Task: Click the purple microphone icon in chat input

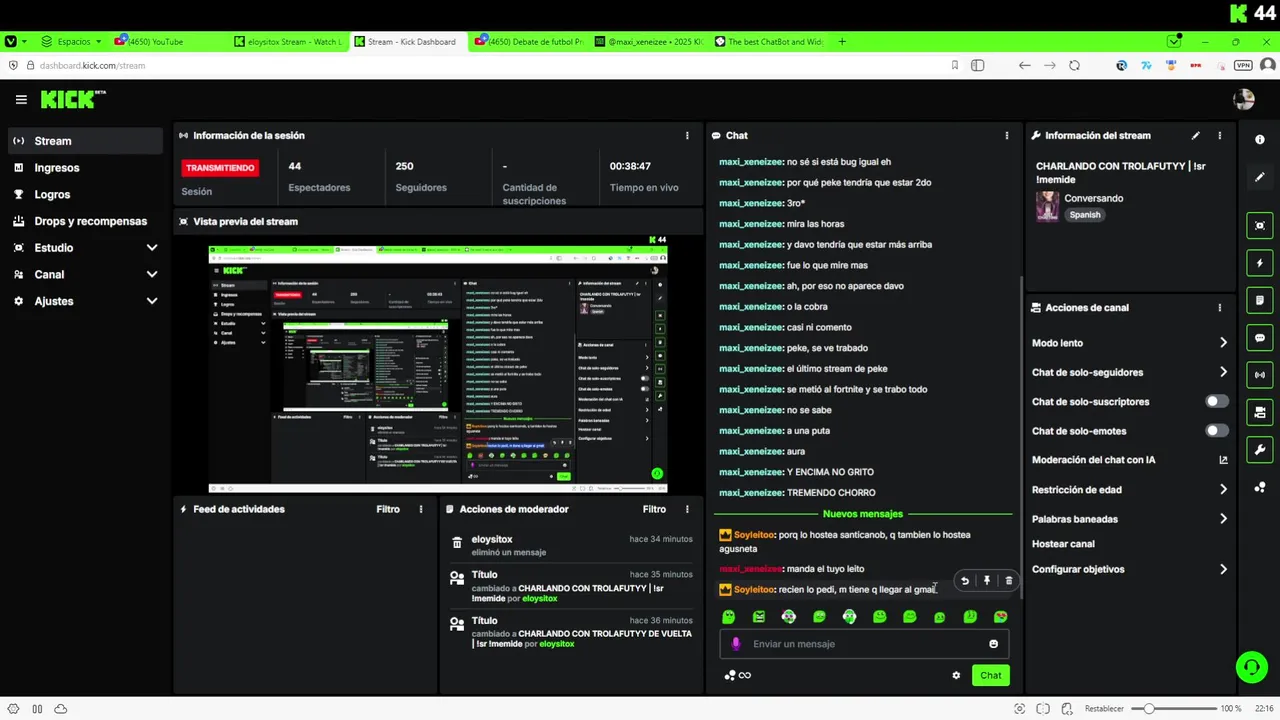Action: [x=736, y=644]
